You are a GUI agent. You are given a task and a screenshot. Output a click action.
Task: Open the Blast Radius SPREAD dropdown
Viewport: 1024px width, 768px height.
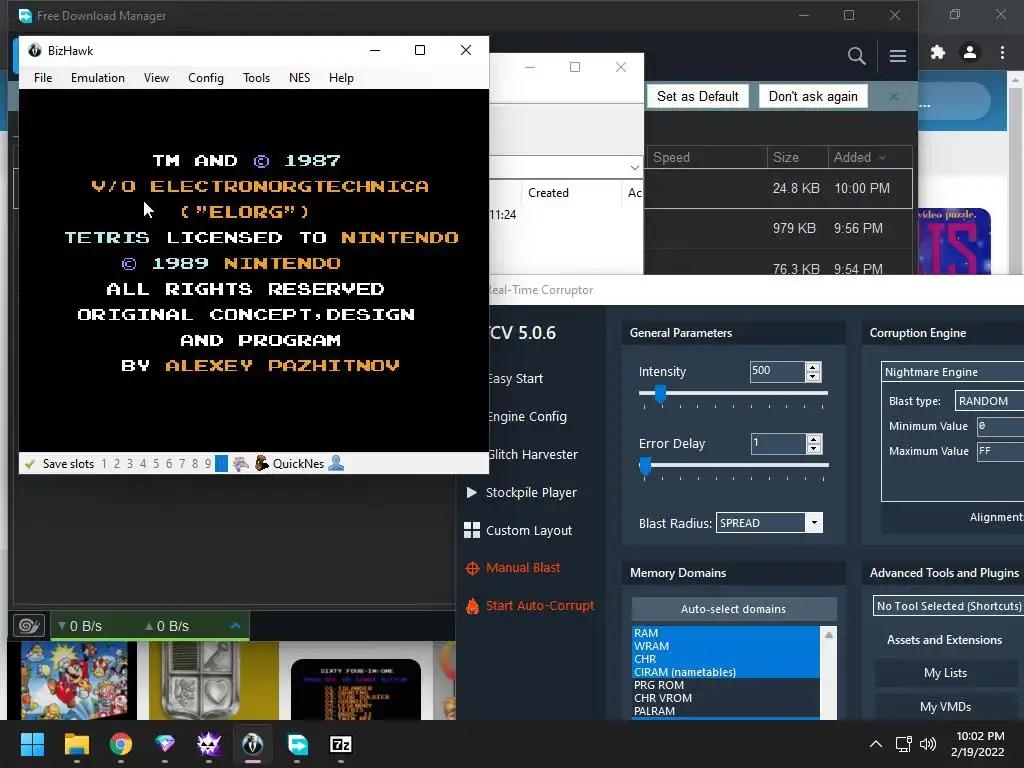[769, 523]
